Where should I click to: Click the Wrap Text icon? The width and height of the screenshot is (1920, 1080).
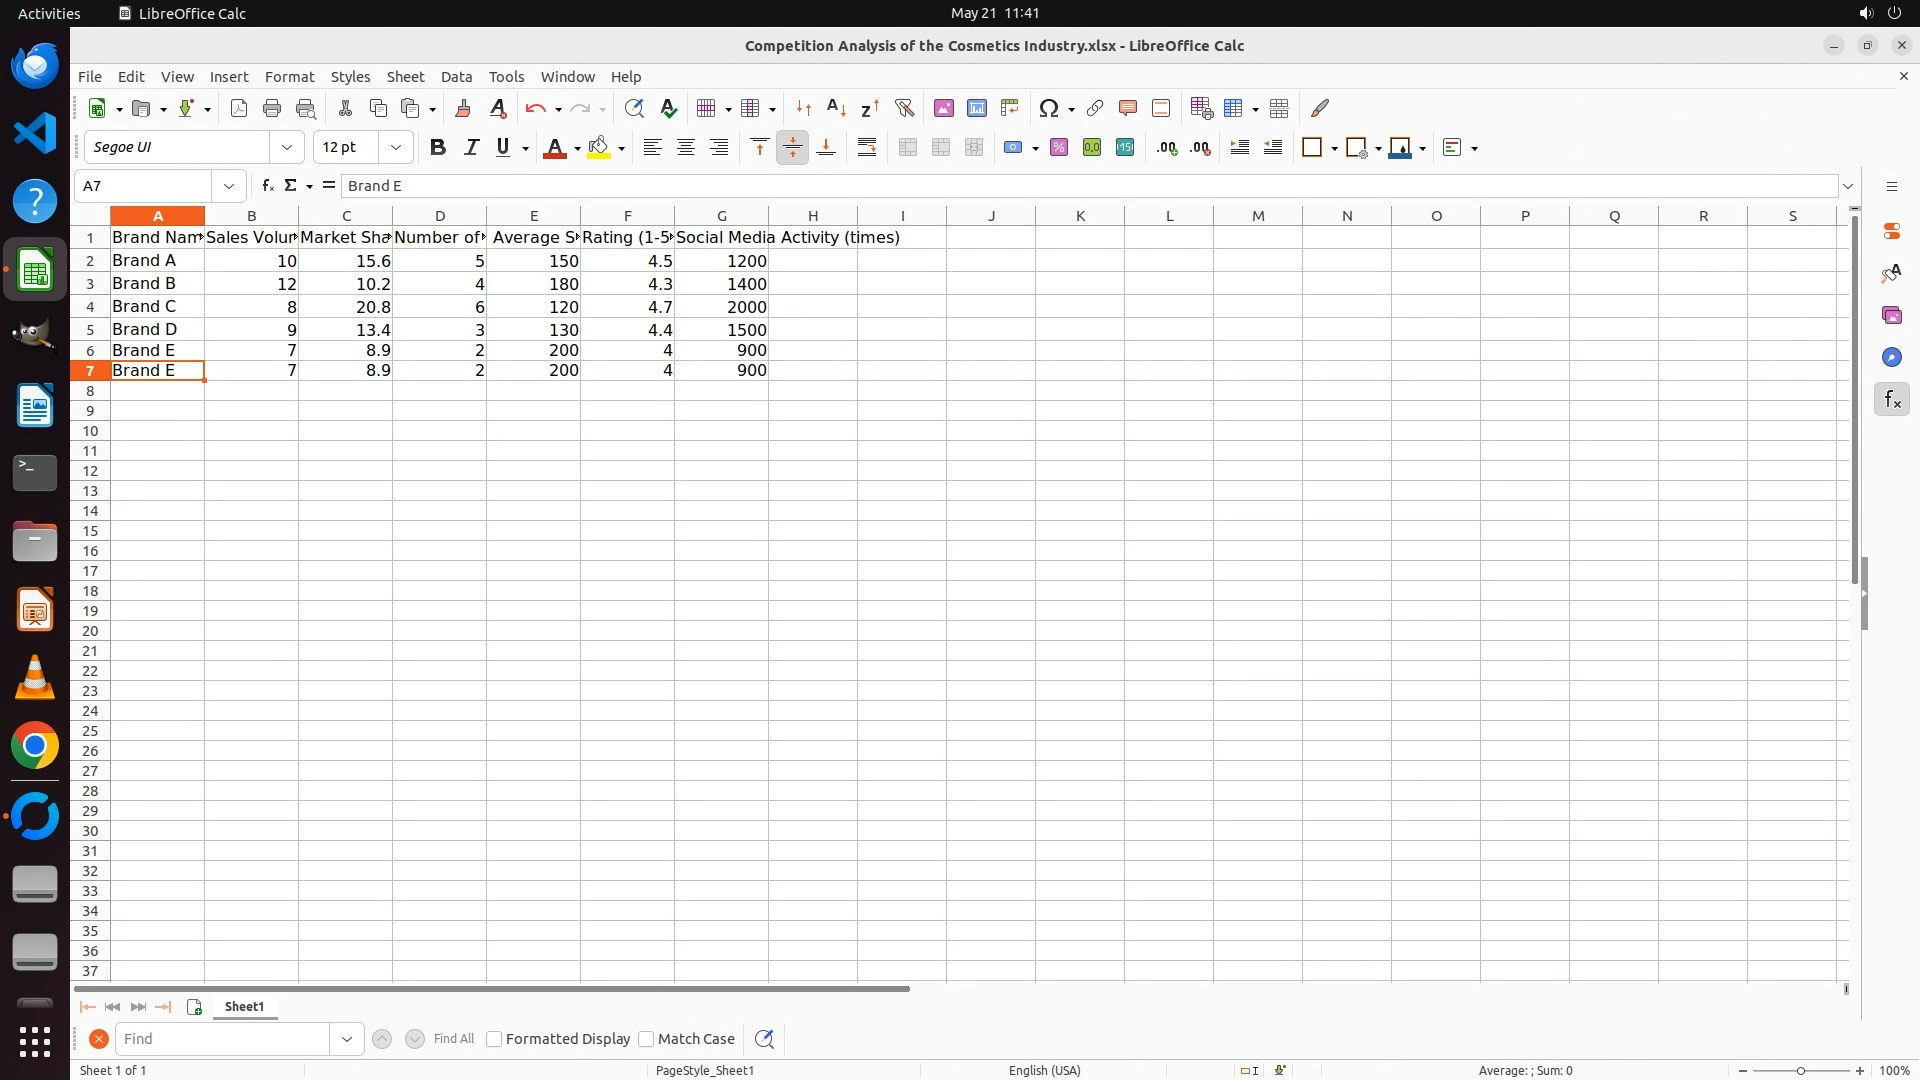(867, 147)
